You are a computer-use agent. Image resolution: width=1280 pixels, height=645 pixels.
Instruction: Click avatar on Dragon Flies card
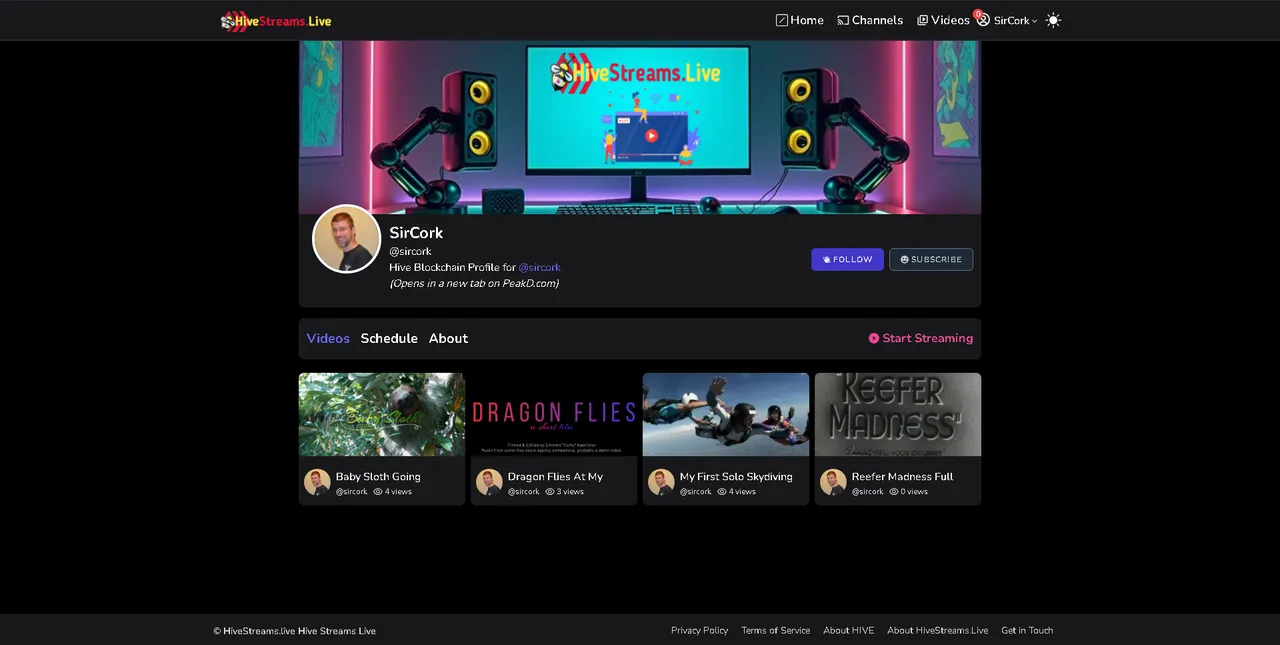click(x=489, y=482)
